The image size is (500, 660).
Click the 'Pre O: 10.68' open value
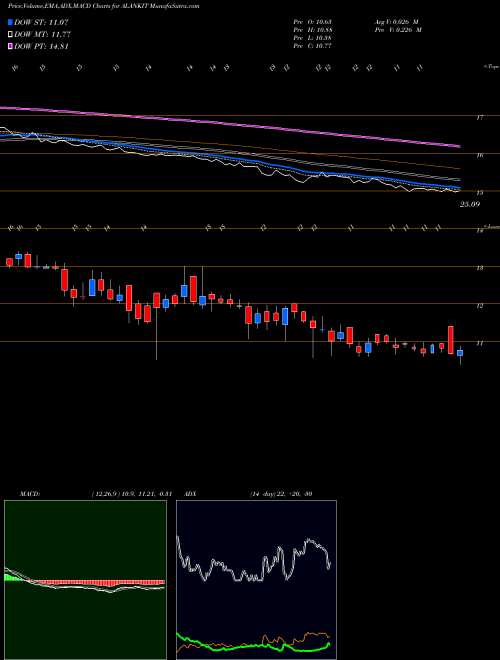[x=313, y=21]
